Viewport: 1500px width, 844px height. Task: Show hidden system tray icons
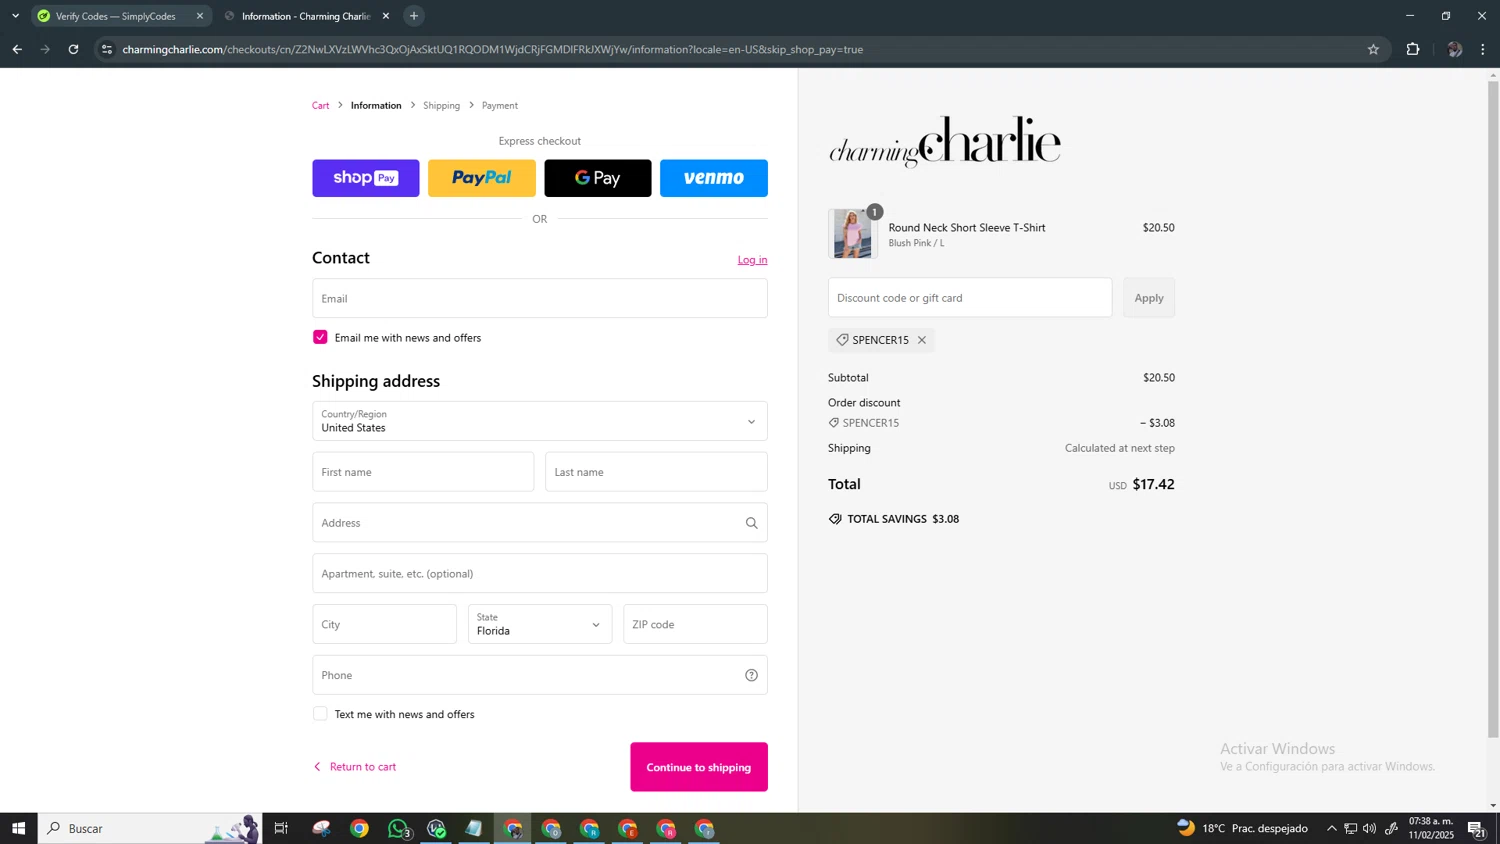pyautogui.click(x=1331, y=828)
